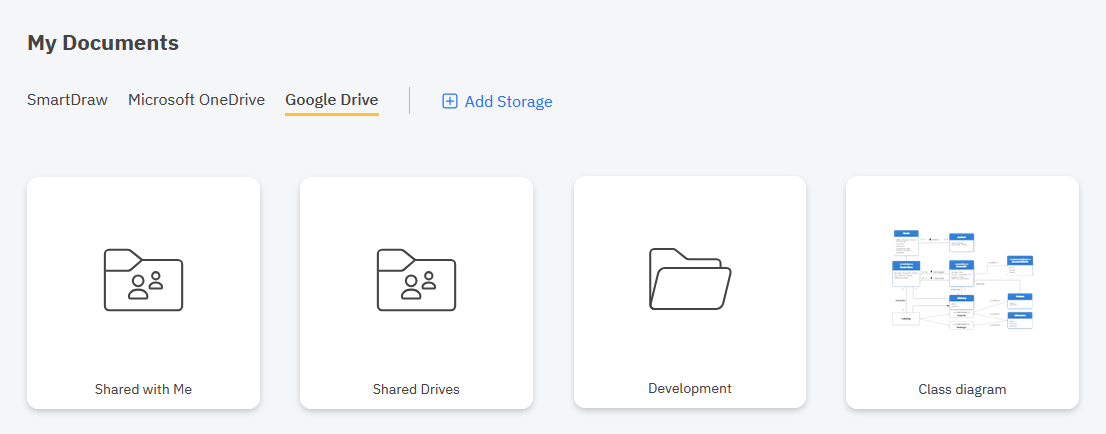The width and height of the screenshot is (1106, 434).
Task: Click the My Documents heading
Action: point(103,43)
